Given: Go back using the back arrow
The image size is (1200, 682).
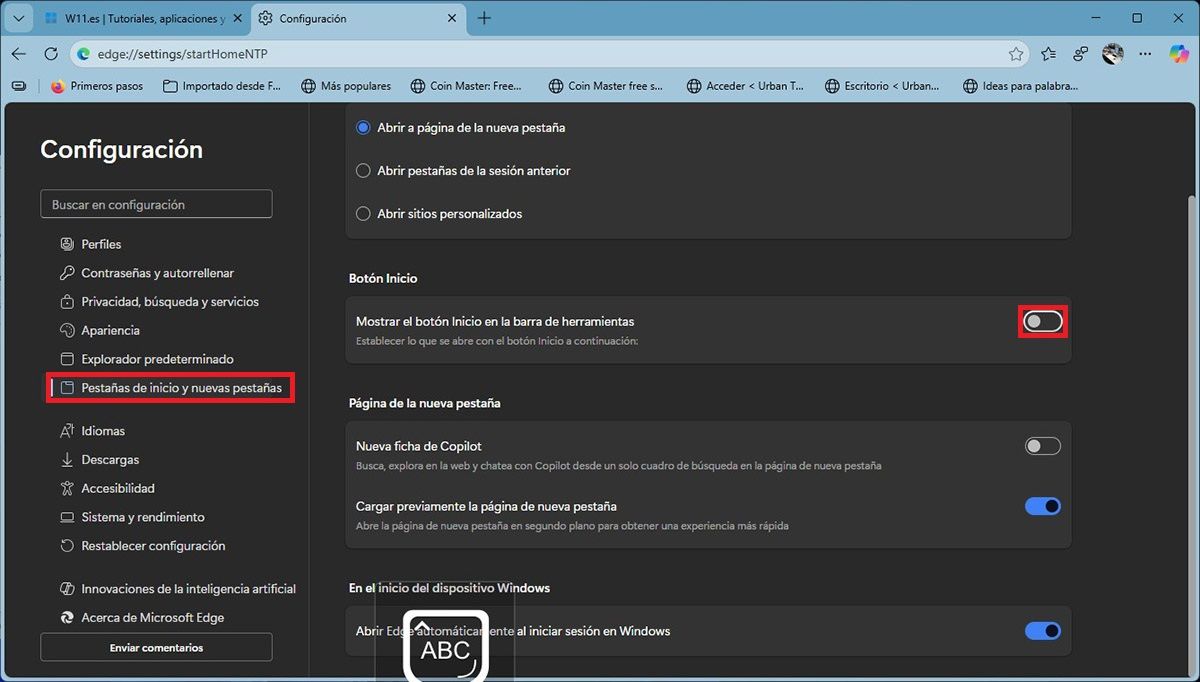Looking at the screenshot, I should (x=19, y=54).
